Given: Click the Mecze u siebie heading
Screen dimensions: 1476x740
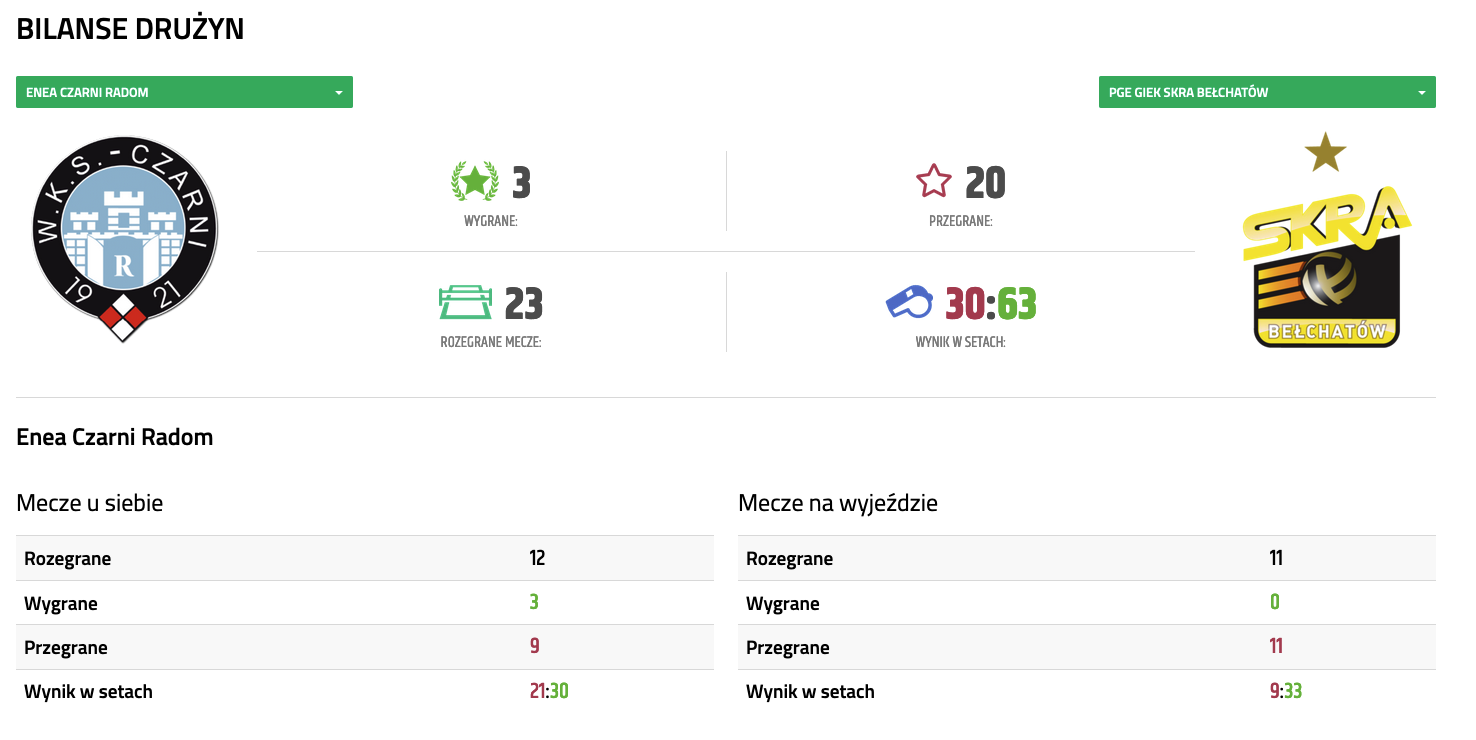Looking at the screenshot, I should pos(90,503).
